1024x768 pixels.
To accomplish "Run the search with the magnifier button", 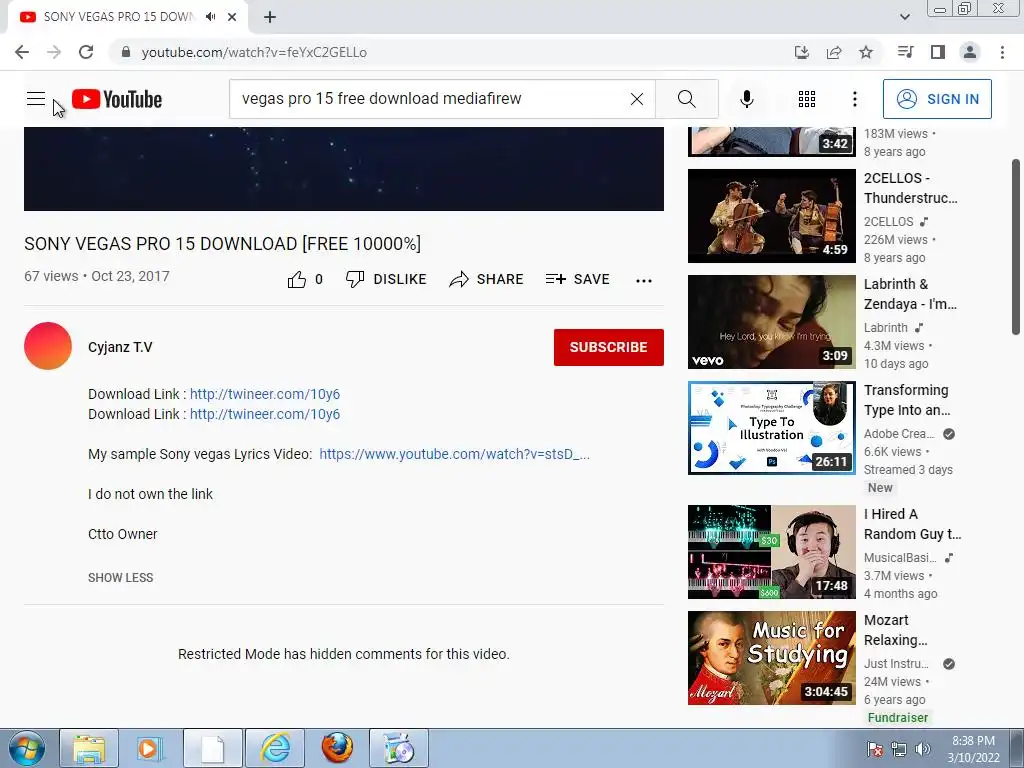I will pos(687,99).
